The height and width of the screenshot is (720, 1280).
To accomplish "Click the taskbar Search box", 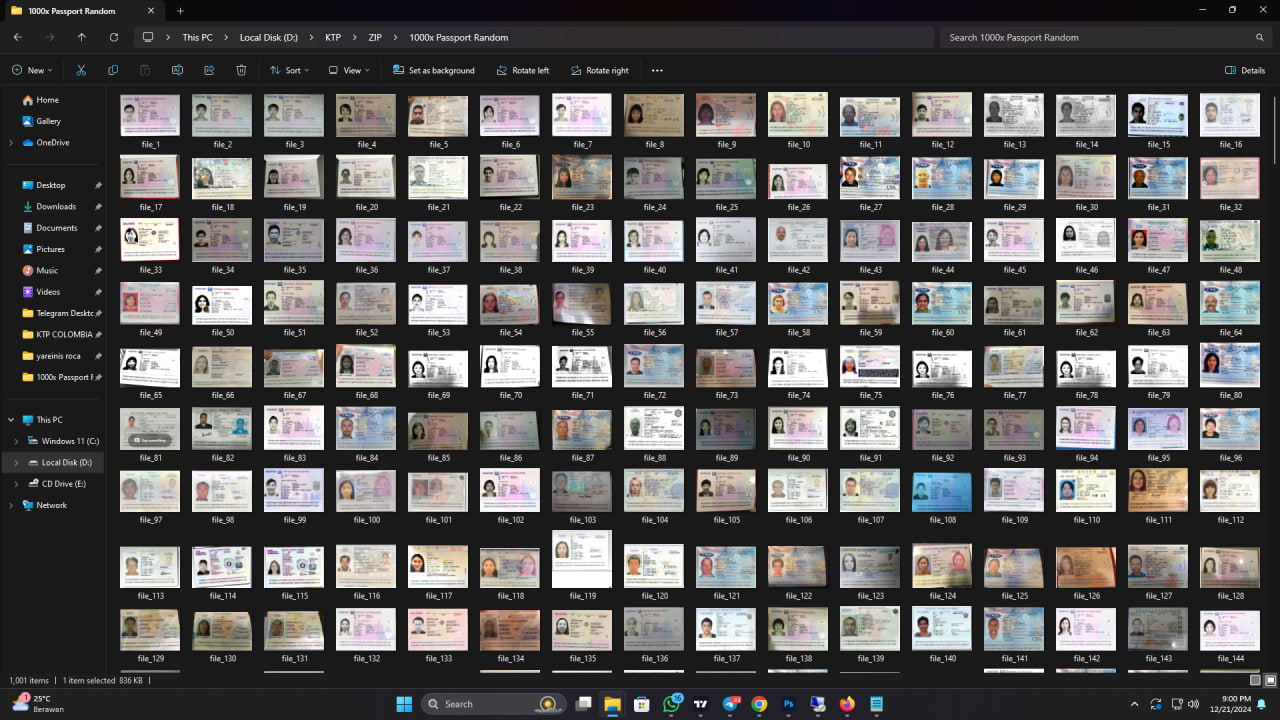I will 494,704.
